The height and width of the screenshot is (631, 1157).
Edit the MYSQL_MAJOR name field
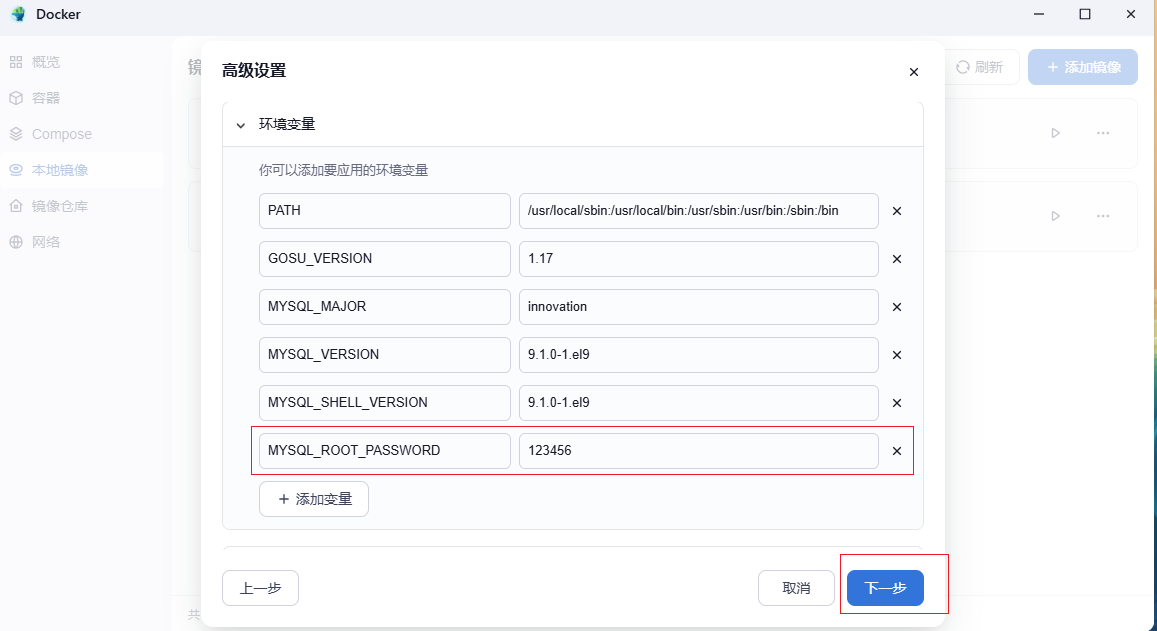384,307
